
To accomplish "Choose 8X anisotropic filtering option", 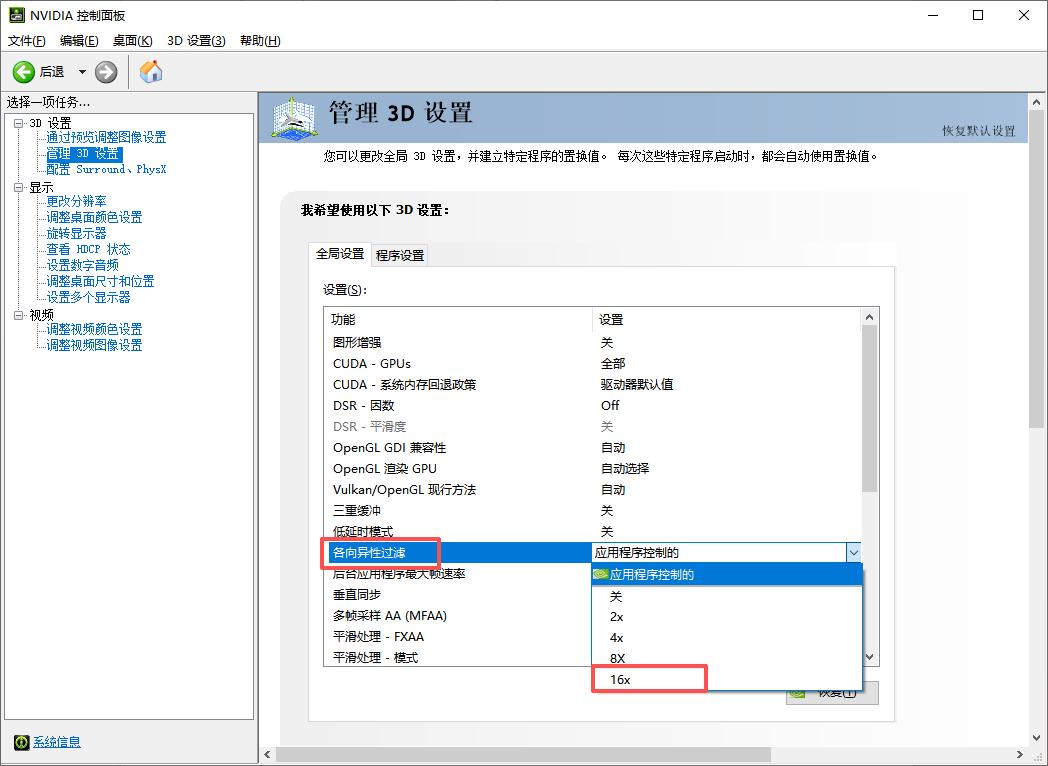I will point(727,658).
